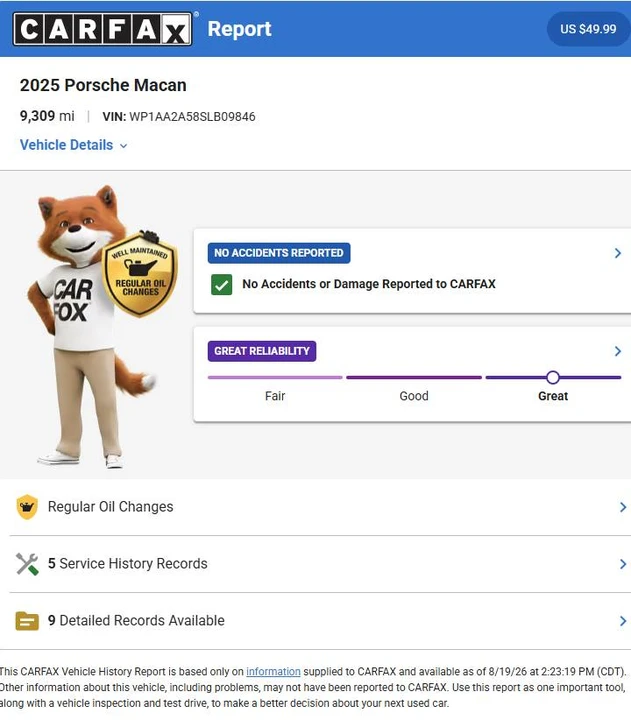This screenshot has height=720, width=631.
Task: Click the wrench and screwdriver service icon
Action: (x=27, y=564)
